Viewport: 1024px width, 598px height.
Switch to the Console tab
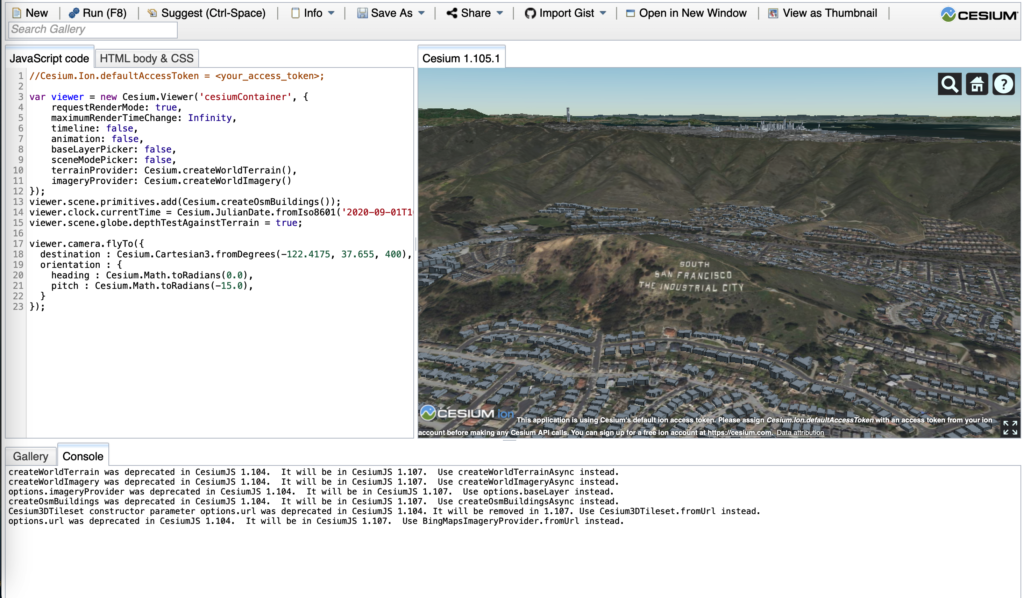click(x=83, y=455)
